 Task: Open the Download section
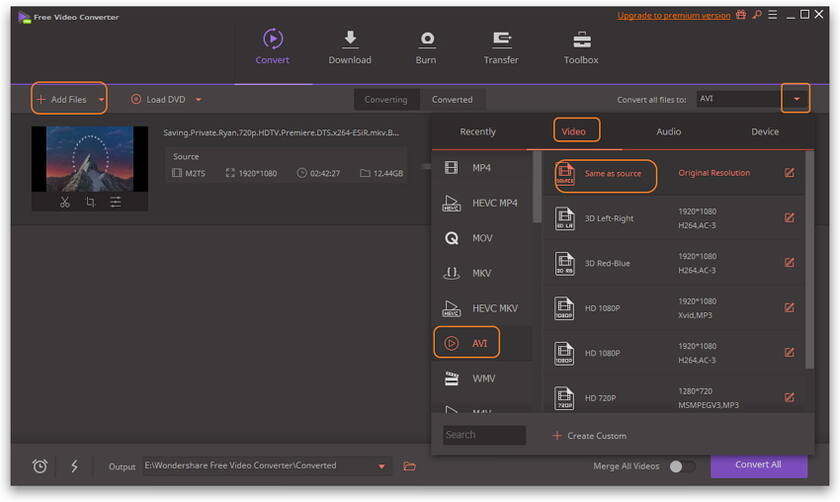[350, 47]
